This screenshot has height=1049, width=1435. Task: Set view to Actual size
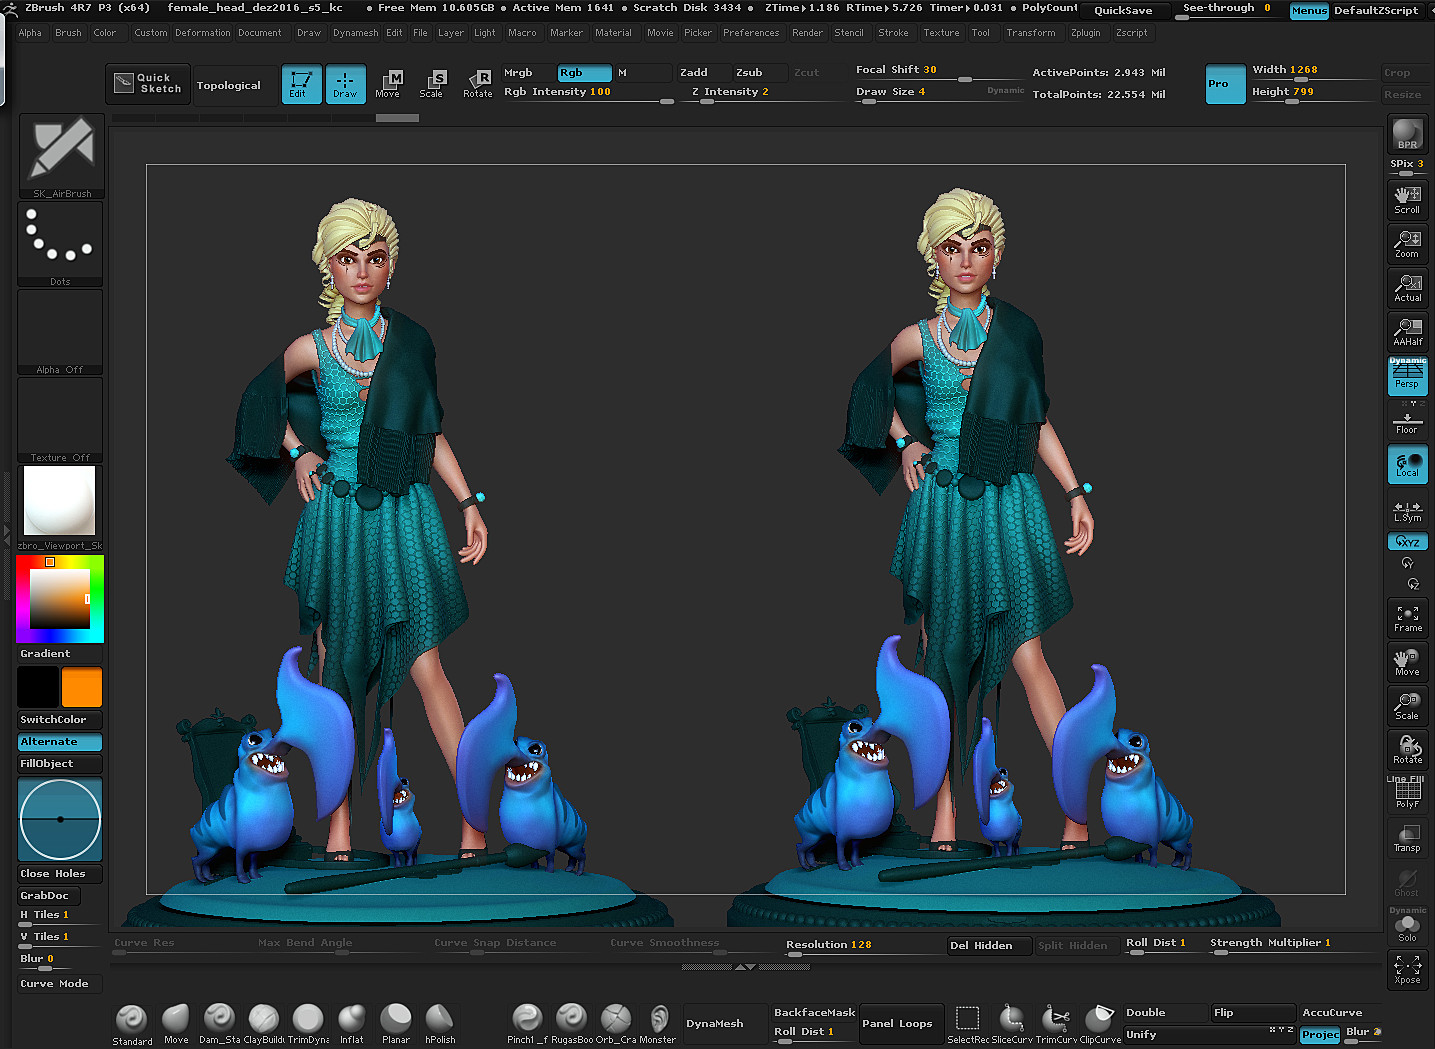pos(1407,288)
